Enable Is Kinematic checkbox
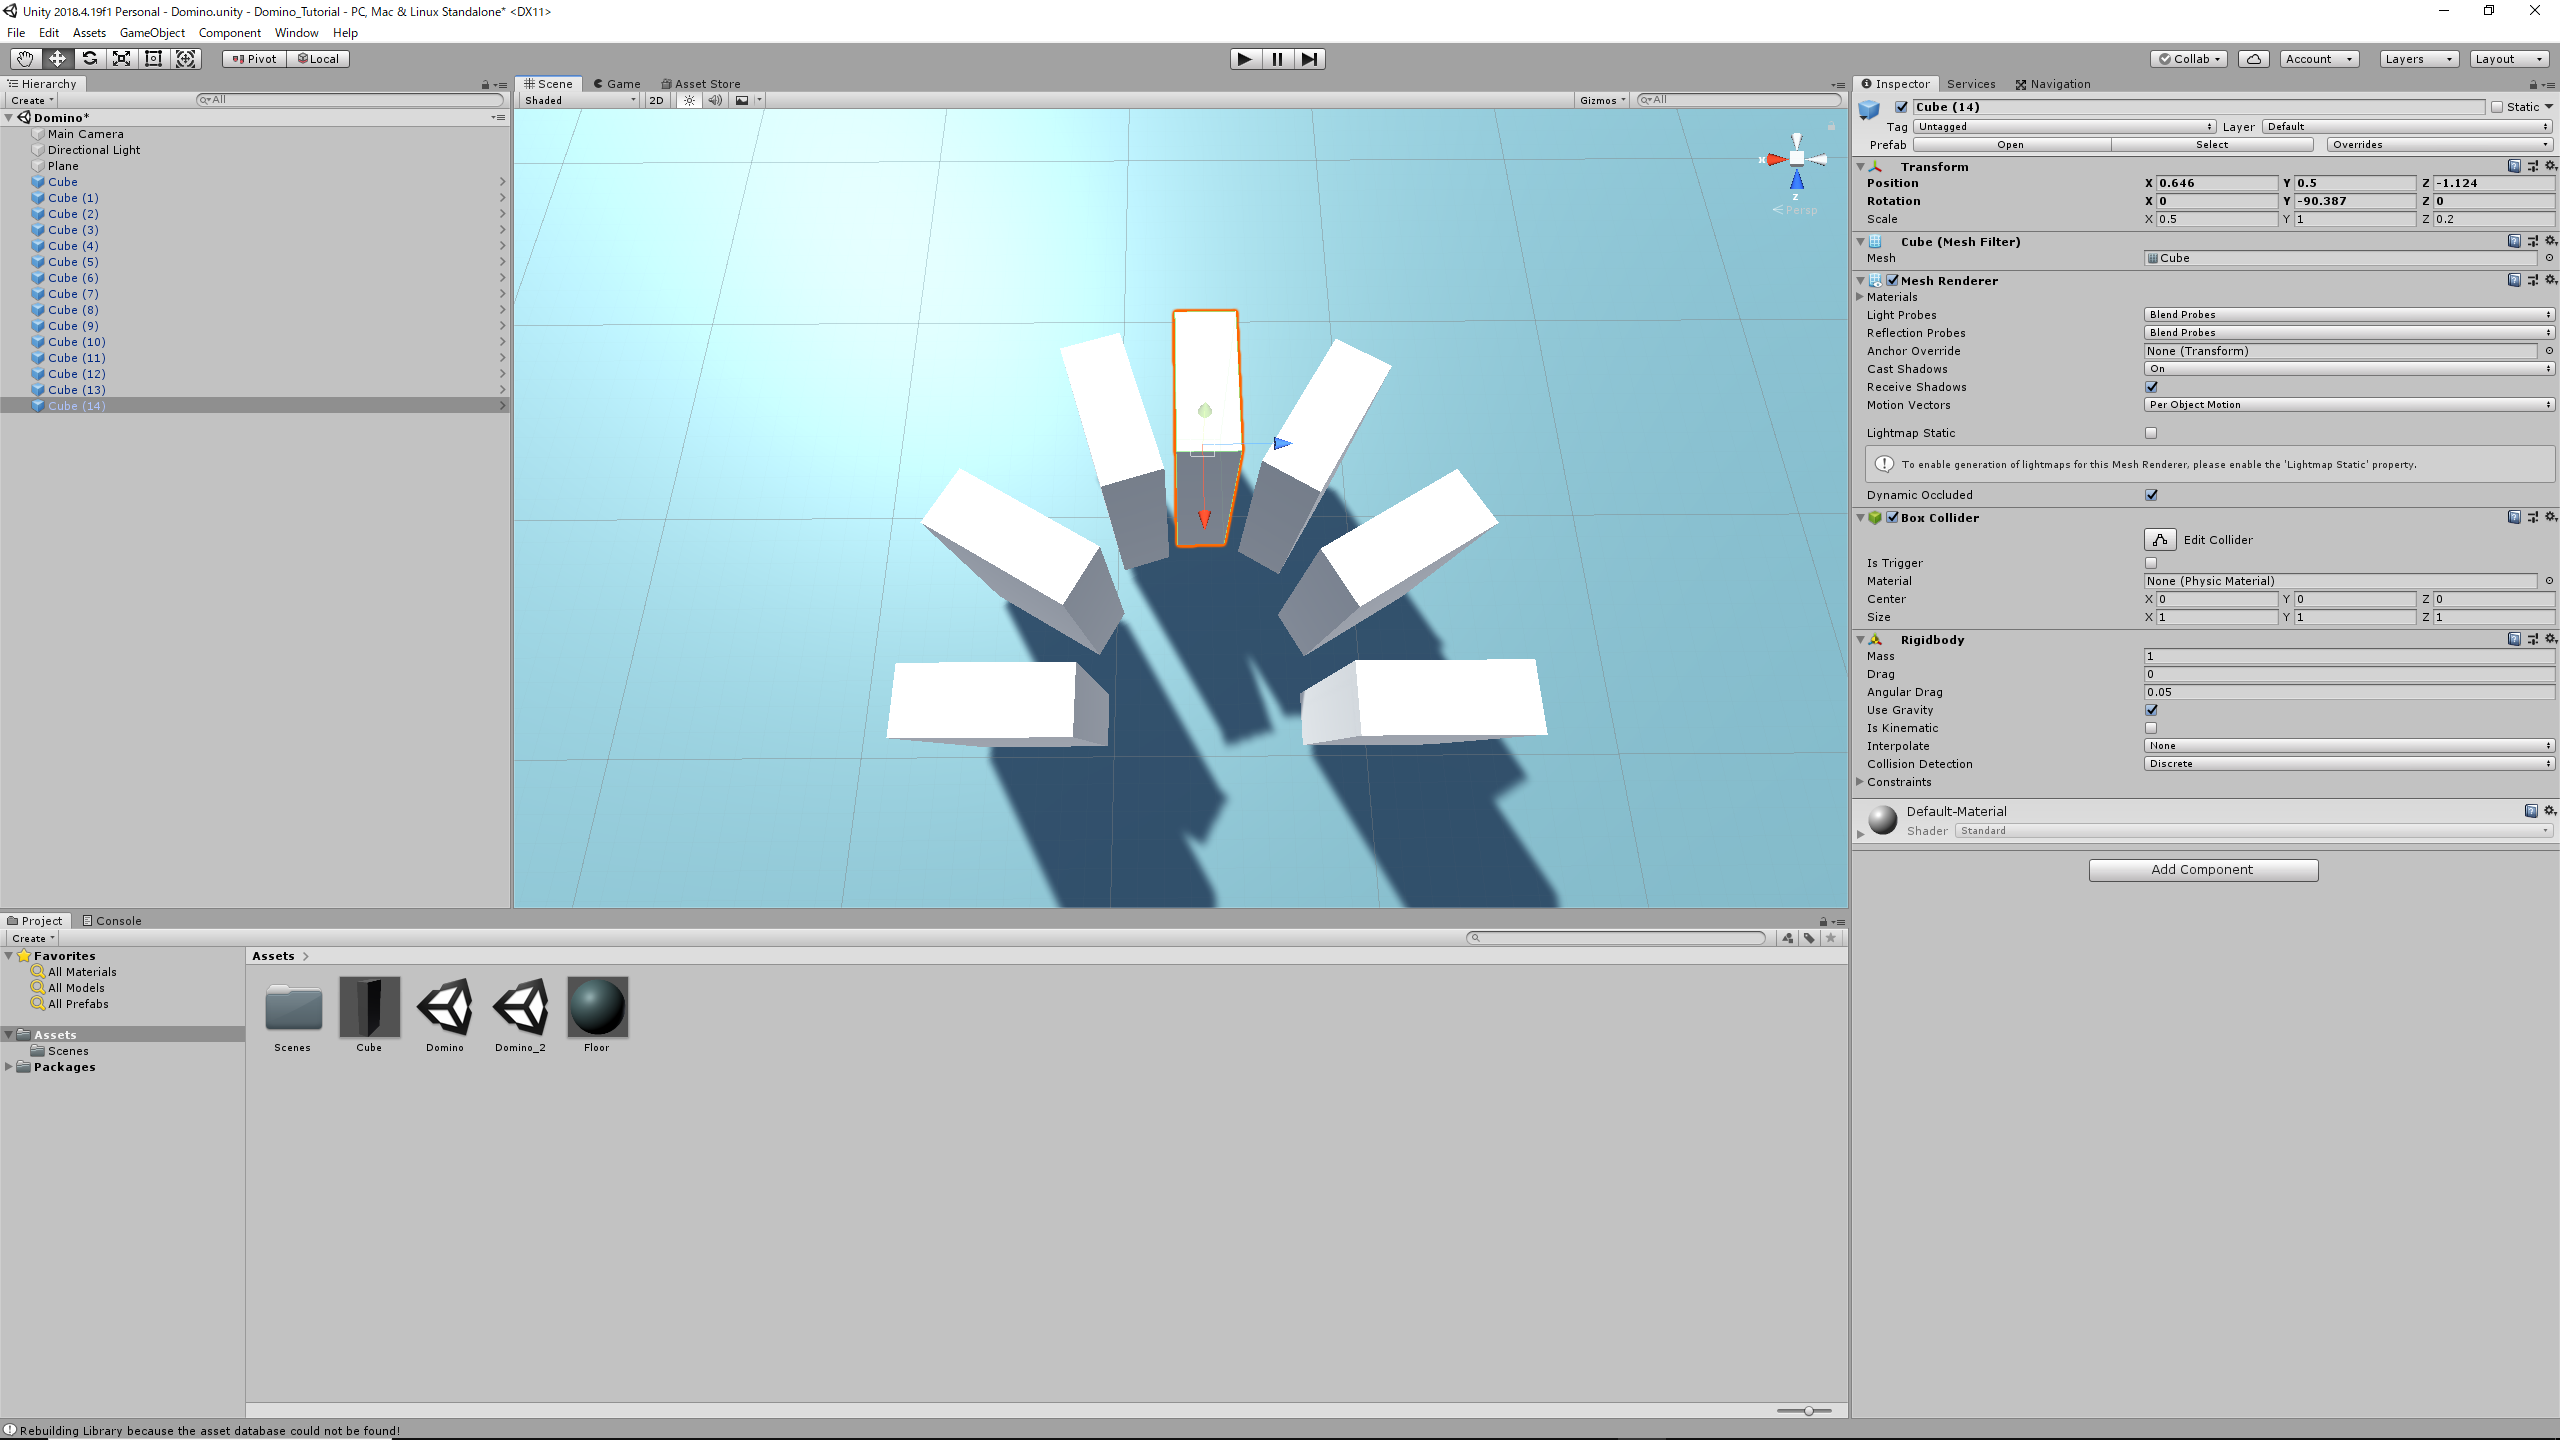The height and width of the screenshot is (1440, 2560). (2151, 728)
